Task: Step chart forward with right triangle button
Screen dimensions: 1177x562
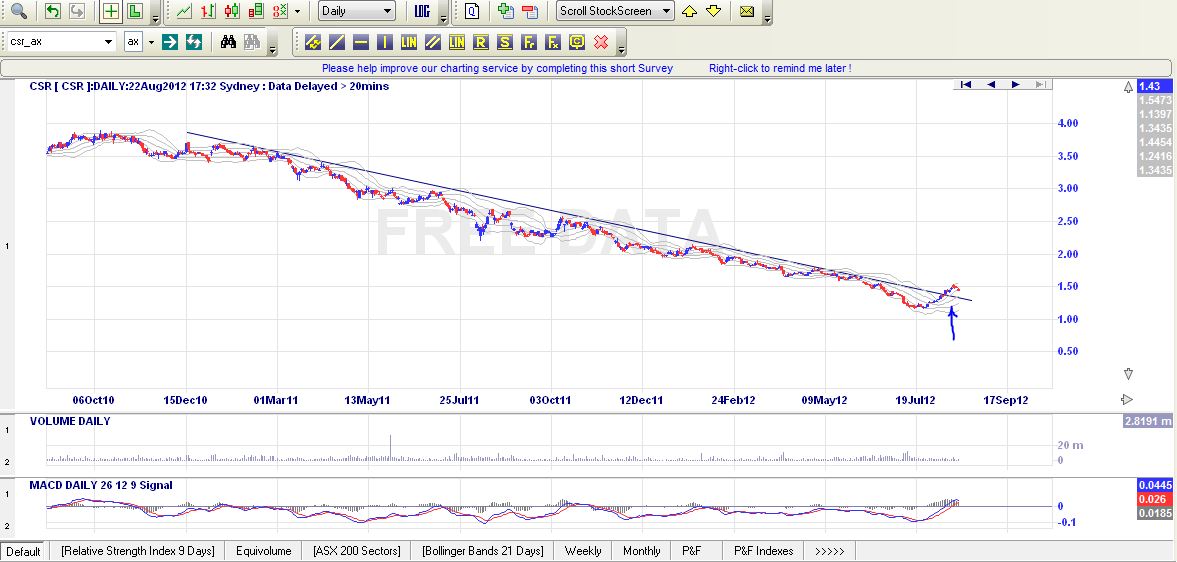Action: [x=1016, y=85]
